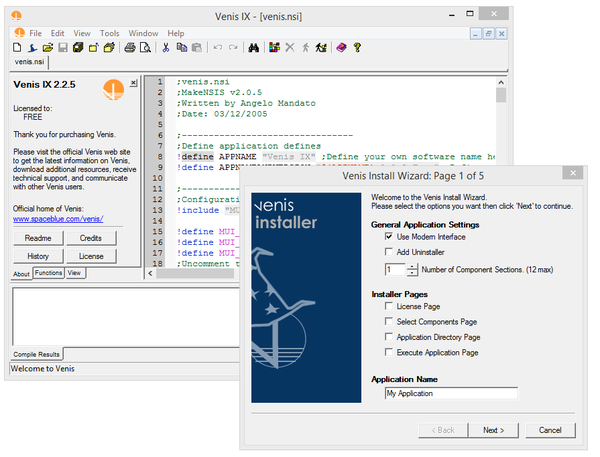Launch the install wizard hat icon
Viewport: 600px width, 457px height.
[33, 47]
